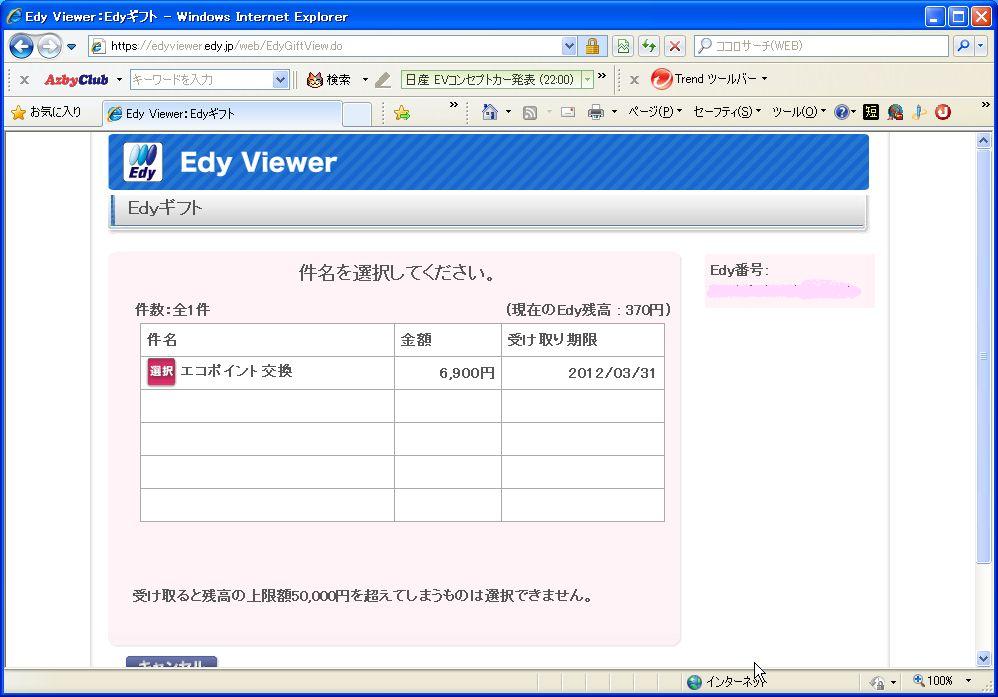
Task: Show more favorites bar items via chevron
Action: [x=453, y=105]
